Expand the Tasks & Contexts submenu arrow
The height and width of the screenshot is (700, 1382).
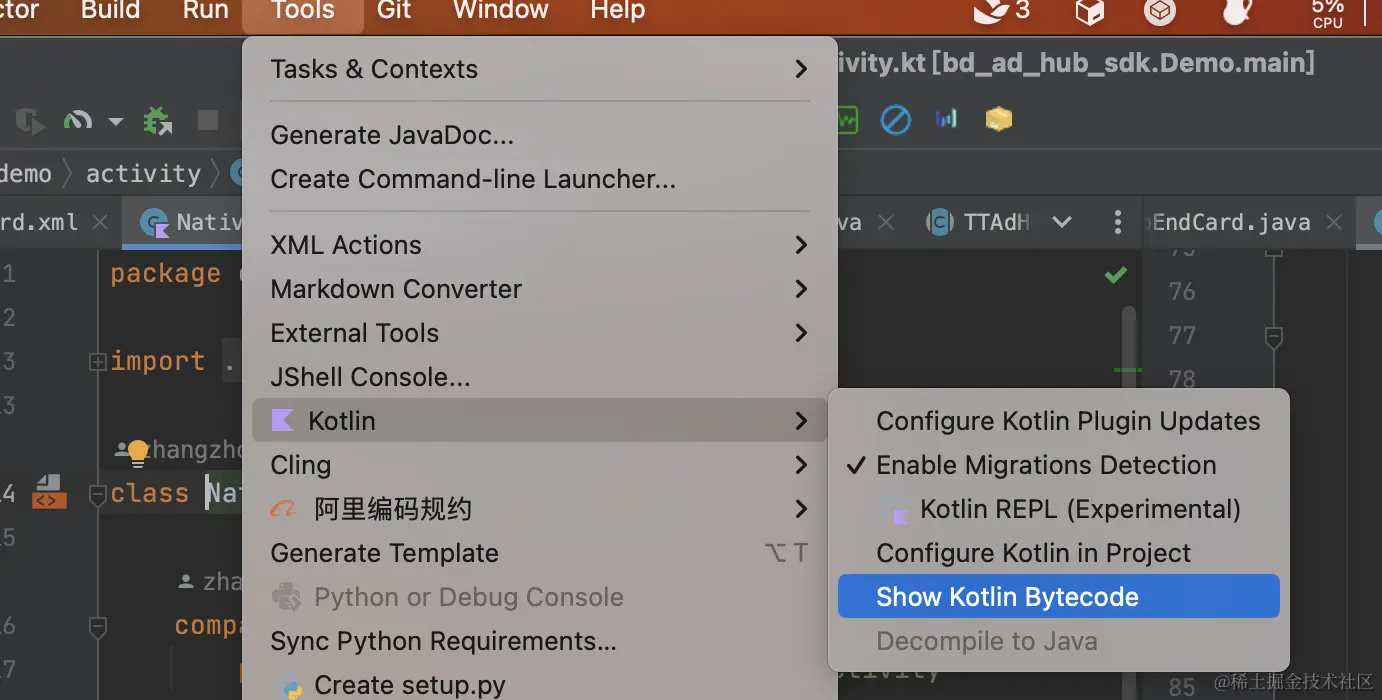801,69
